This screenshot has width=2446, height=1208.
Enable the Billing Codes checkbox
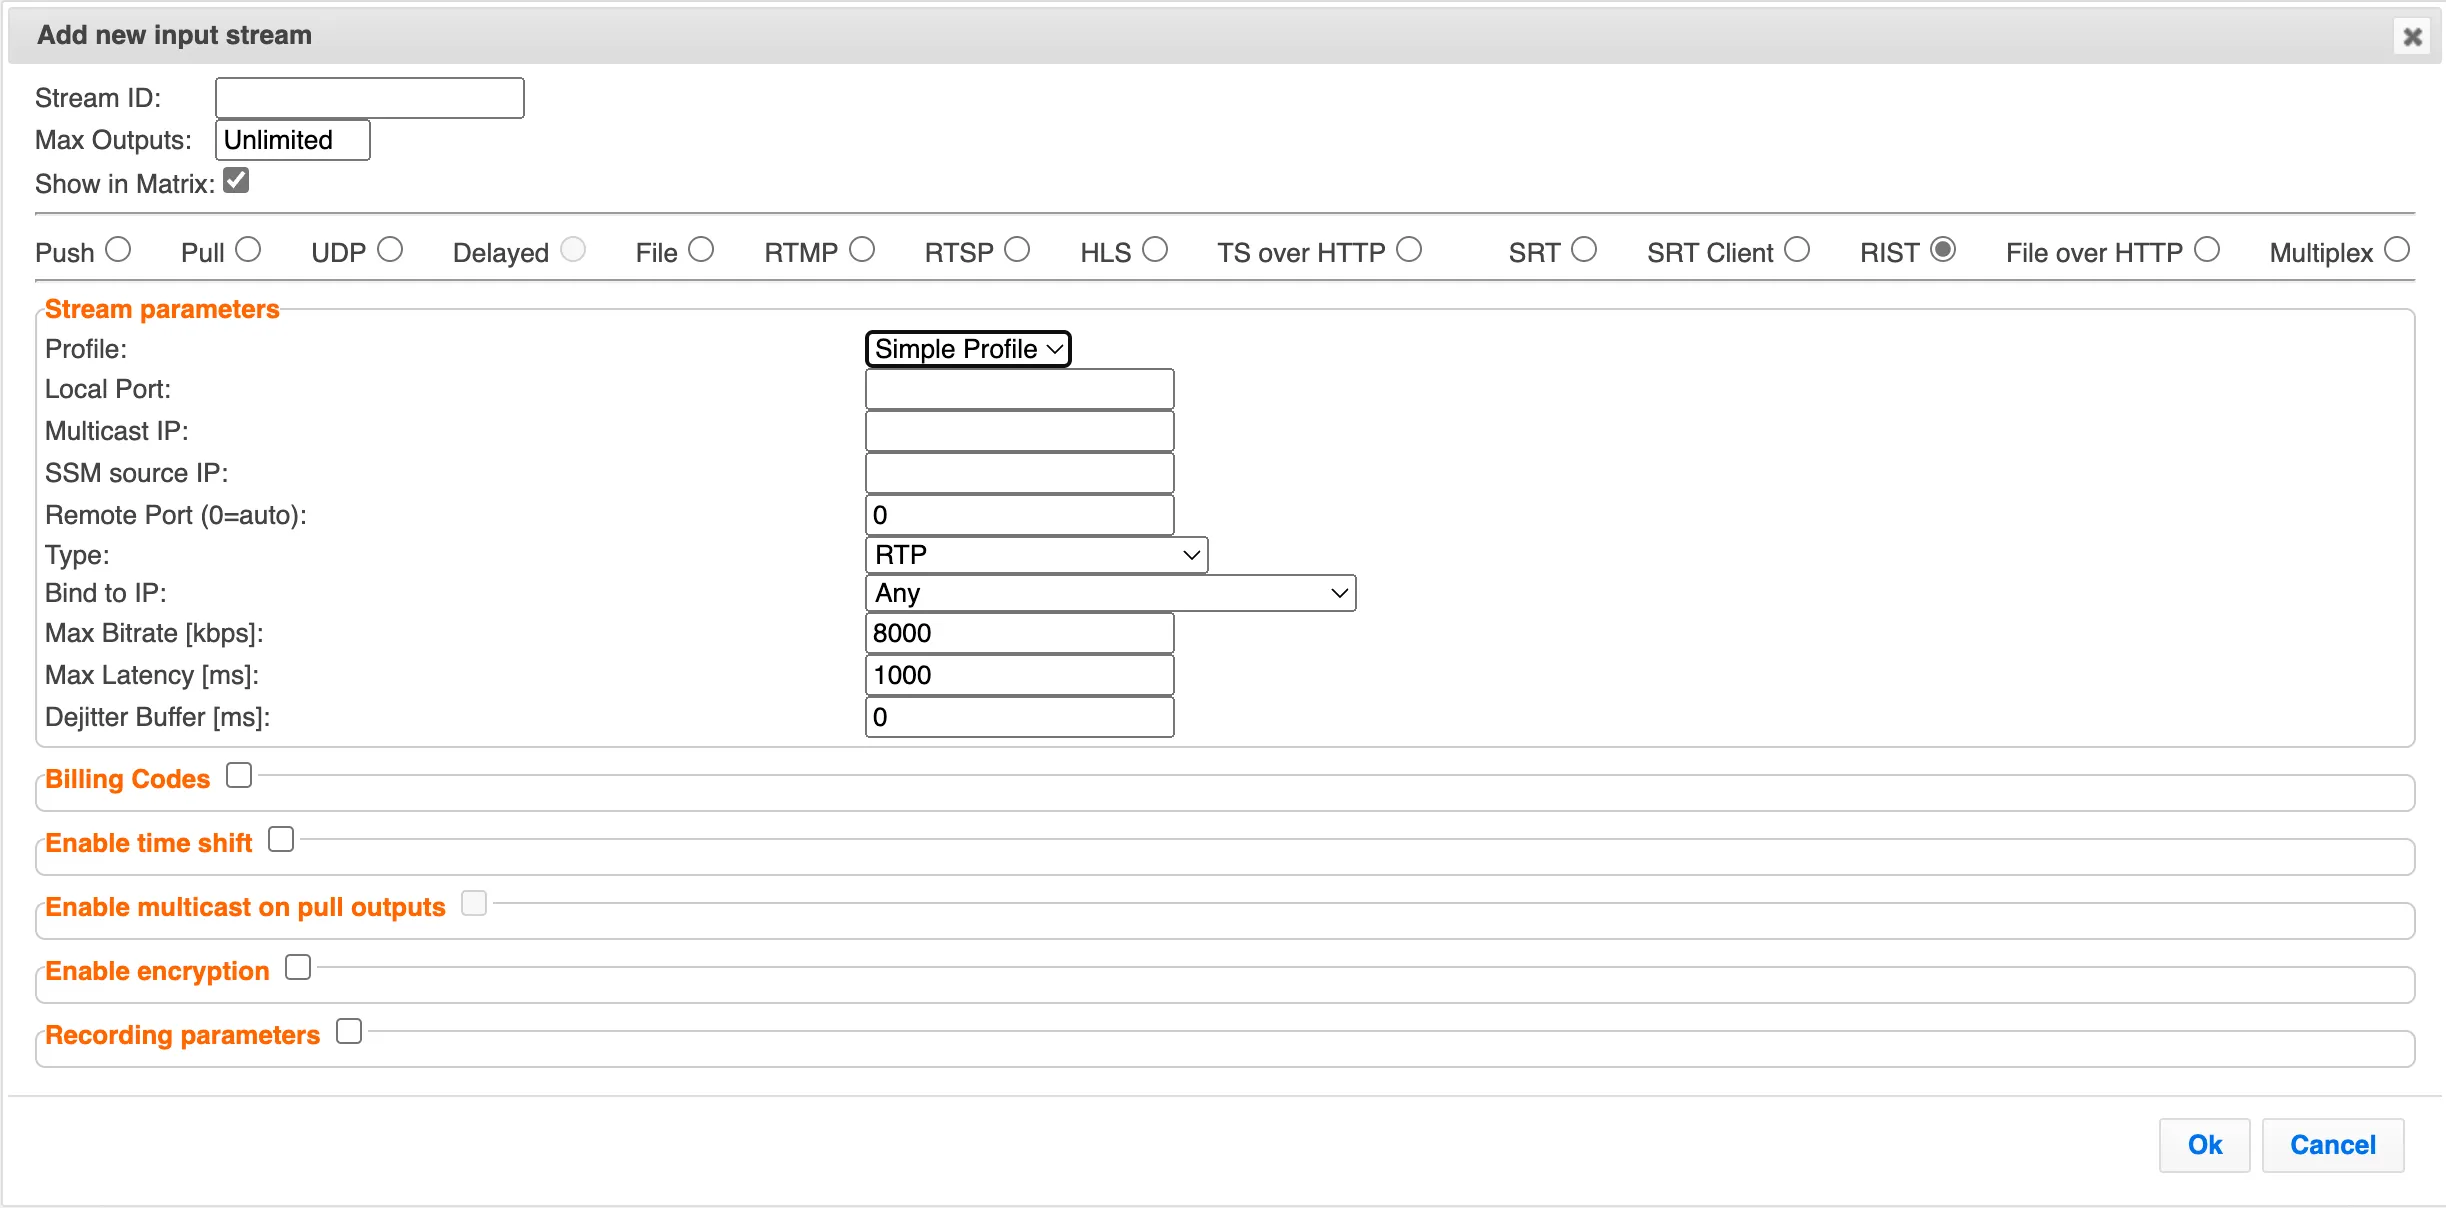tap(239, 776)
